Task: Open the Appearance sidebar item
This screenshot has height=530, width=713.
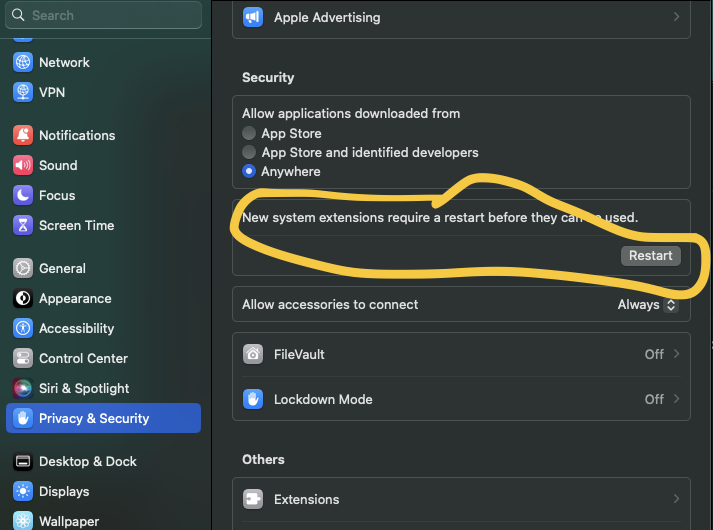Action: point(75,298)
